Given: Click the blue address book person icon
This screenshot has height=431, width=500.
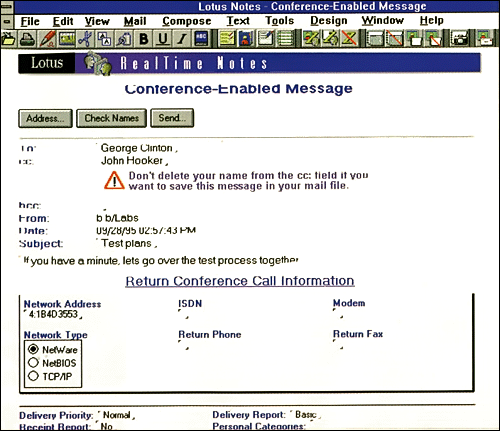Looking at the screenshot, I should (x=246, y=39).
